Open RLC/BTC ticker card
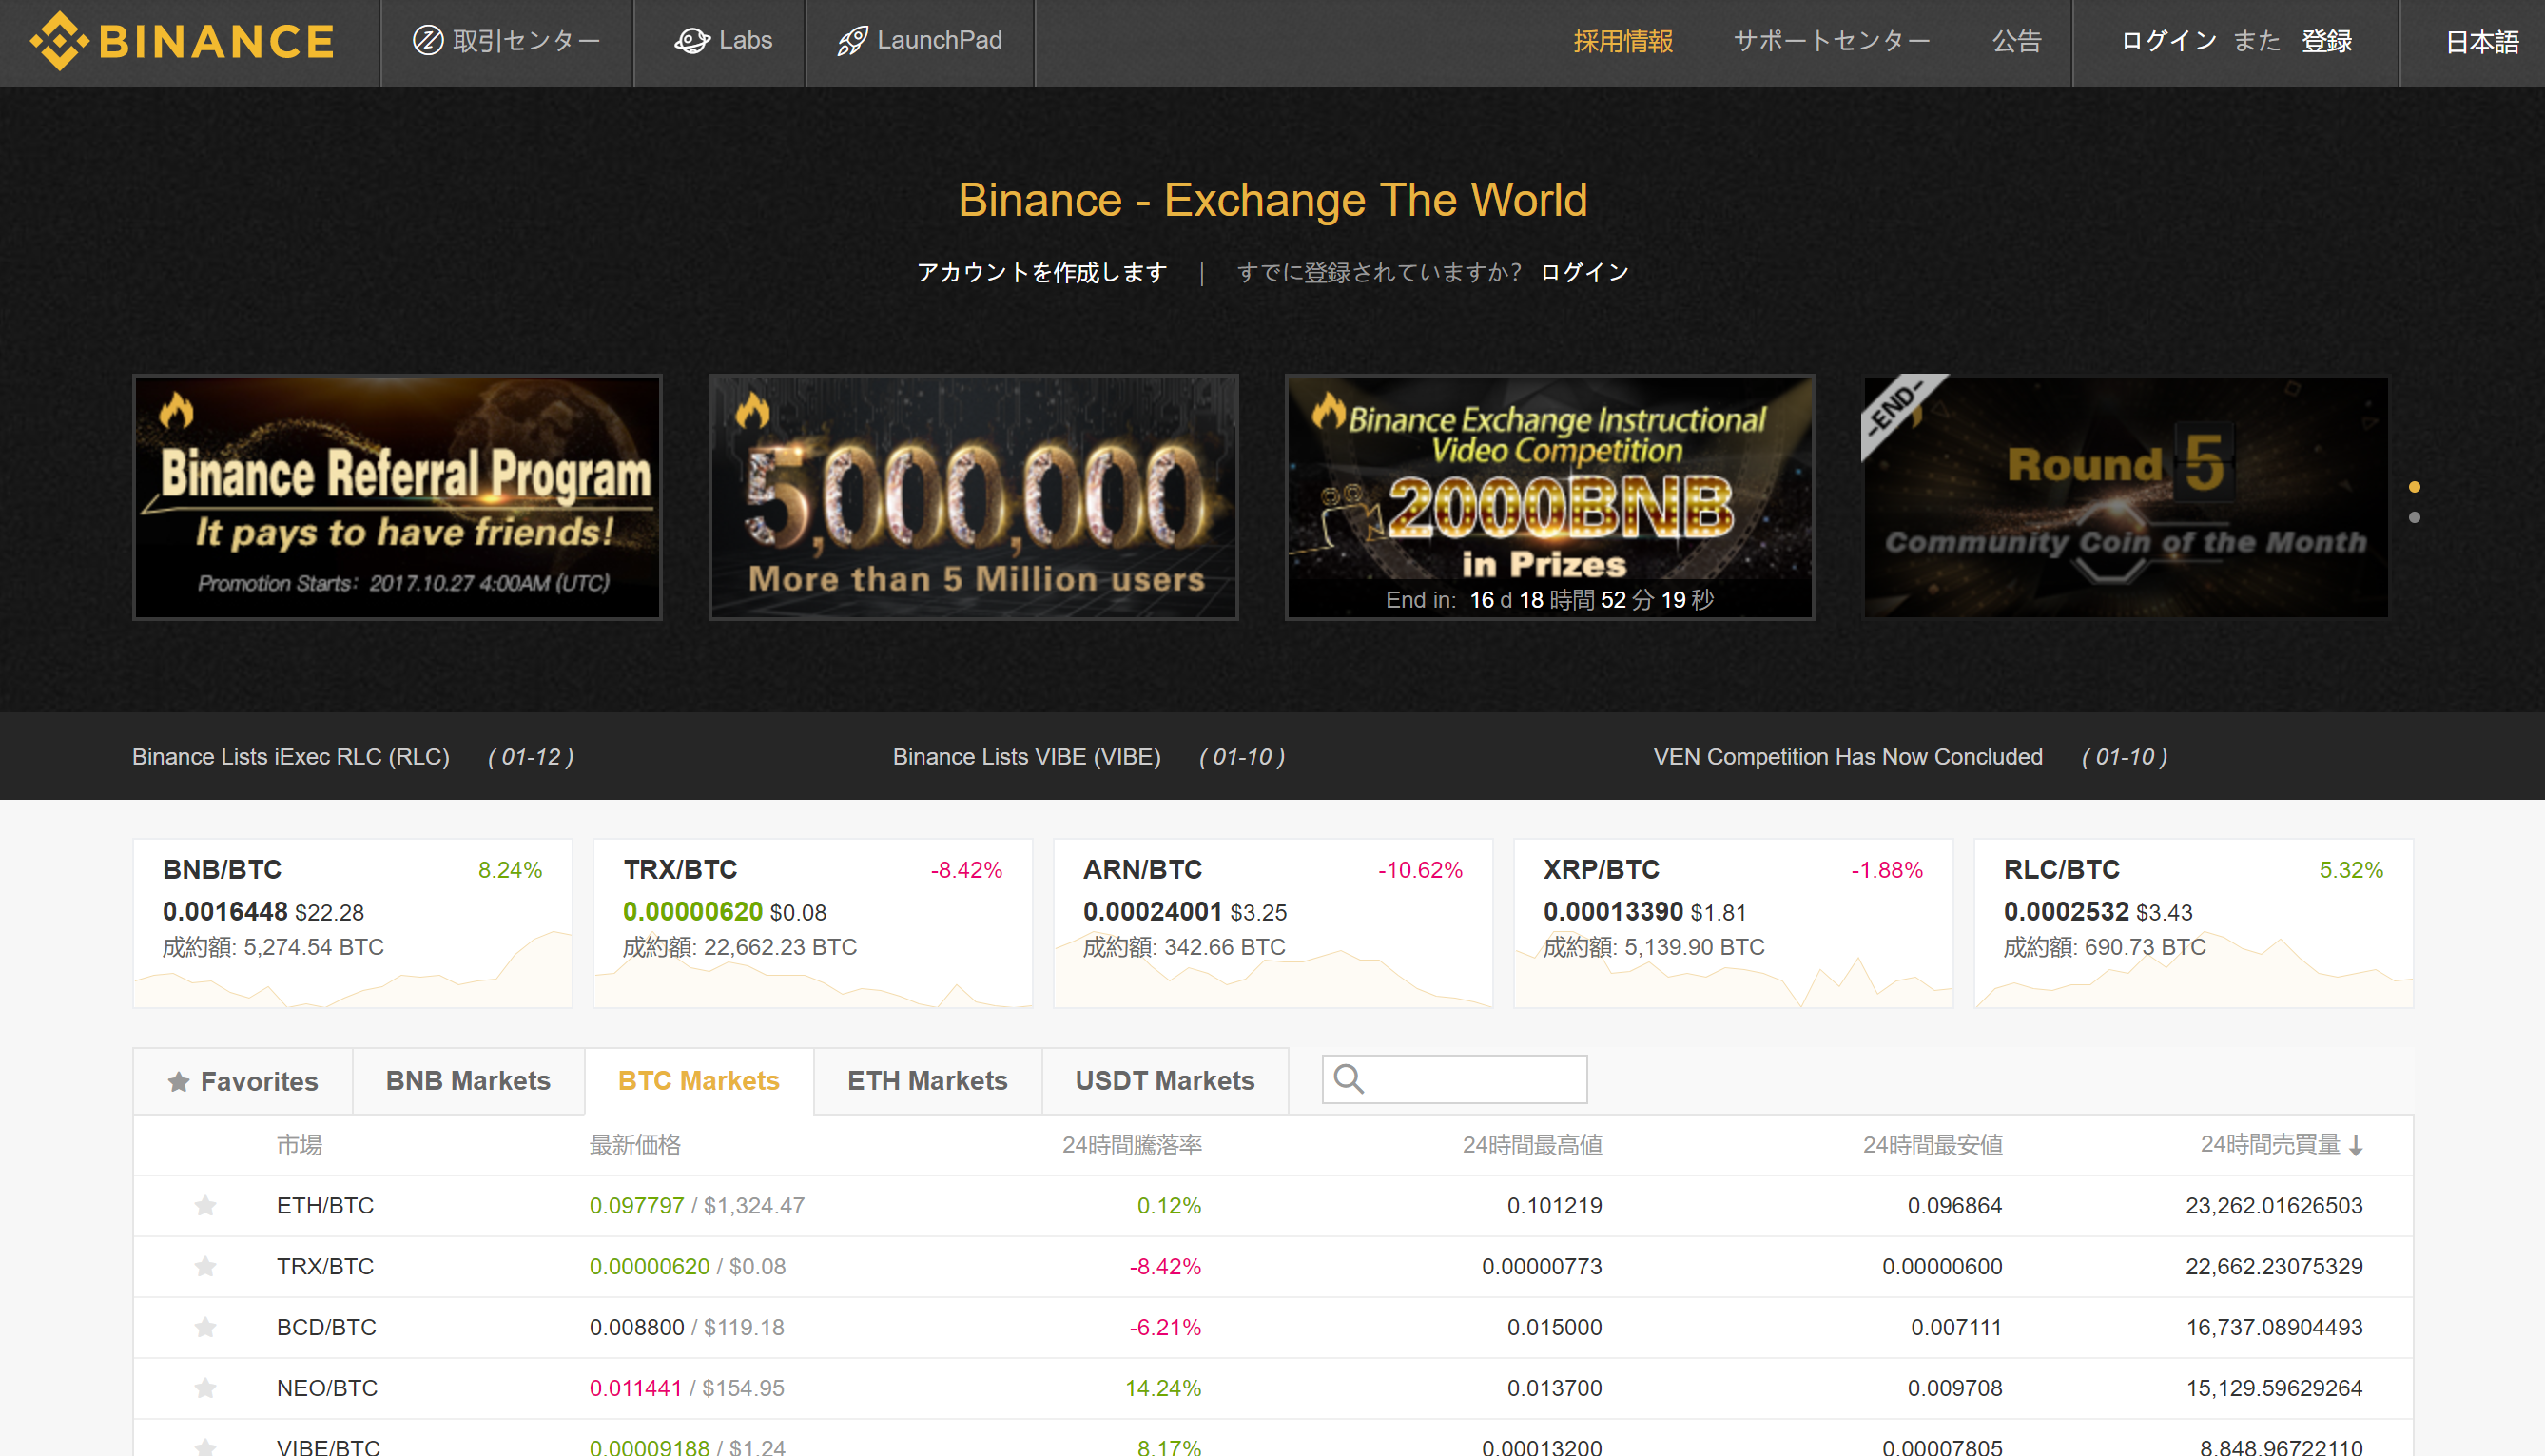The width and height of the screenshot is (2545, 1456). coord(2193,923)
